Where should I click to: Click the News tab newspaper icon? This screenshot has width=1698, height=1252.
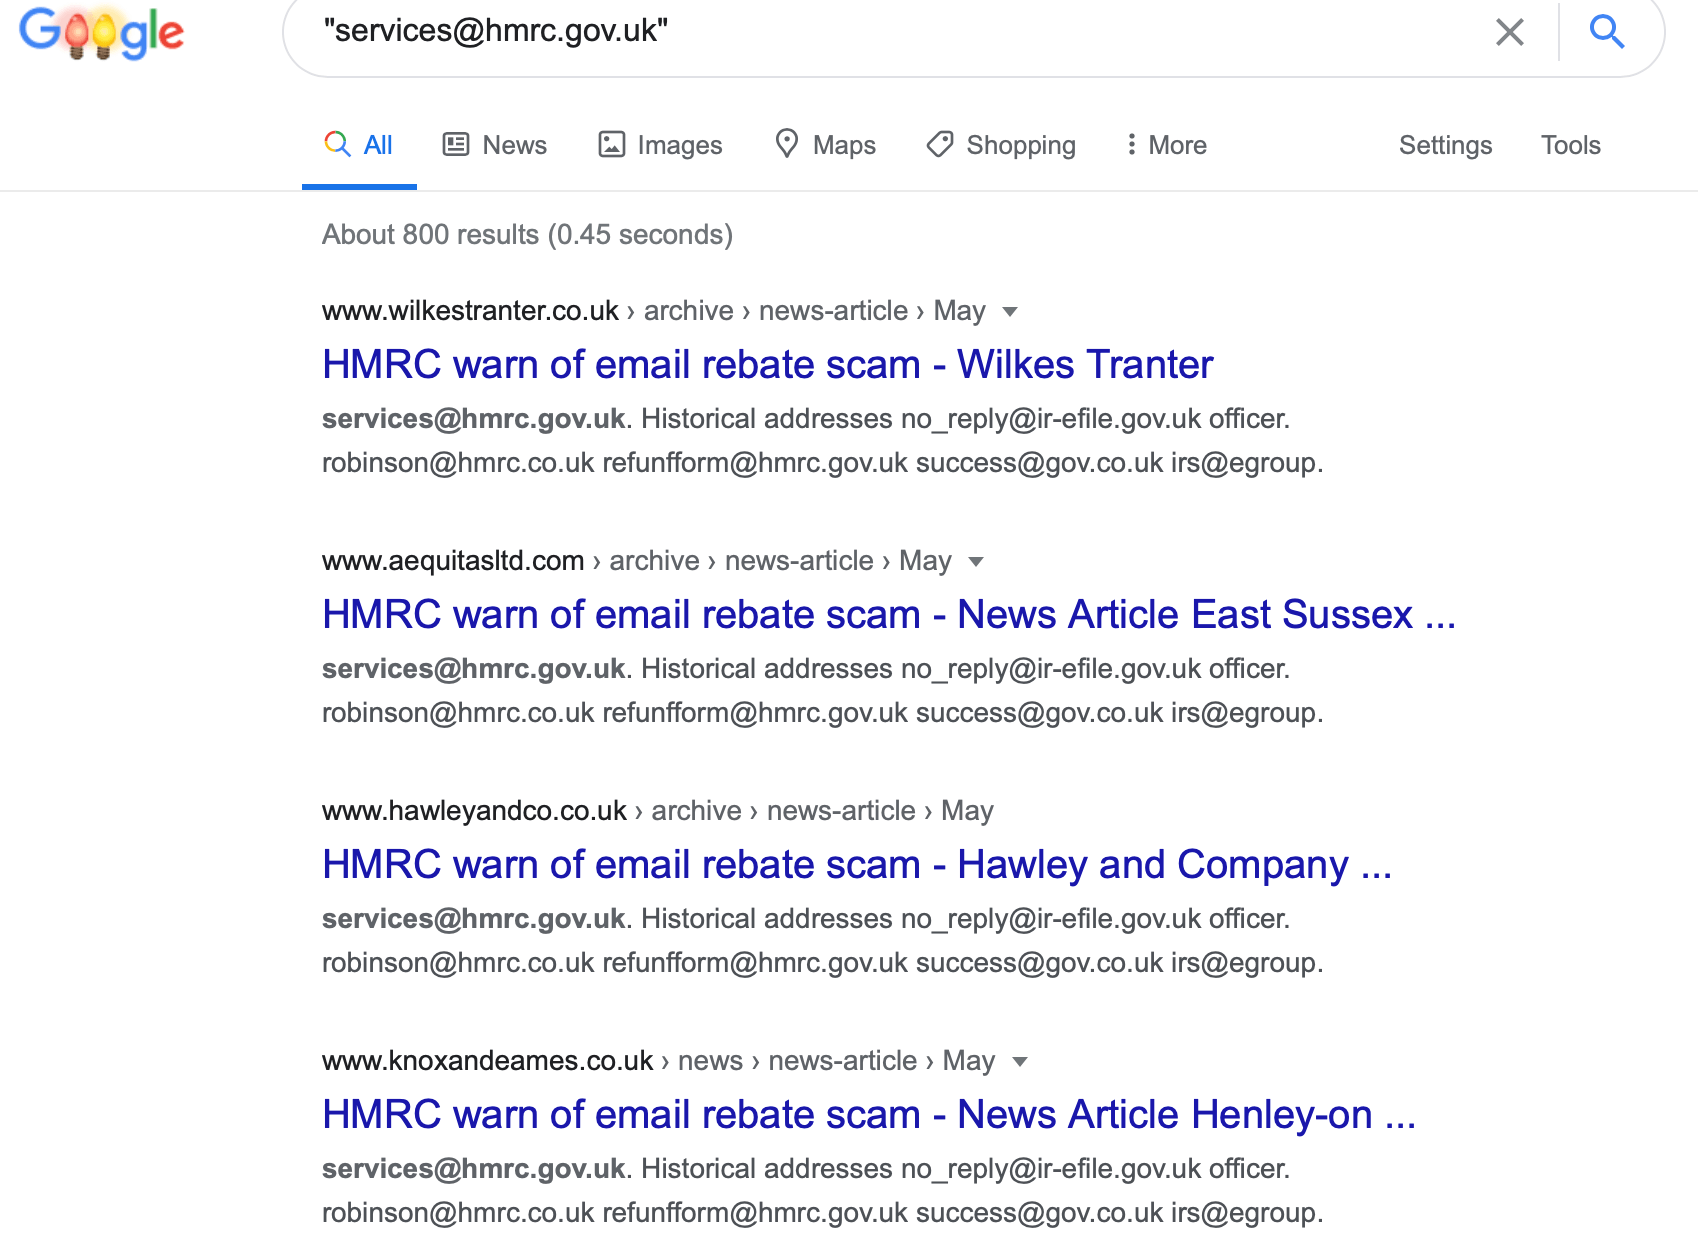(456, 144)
